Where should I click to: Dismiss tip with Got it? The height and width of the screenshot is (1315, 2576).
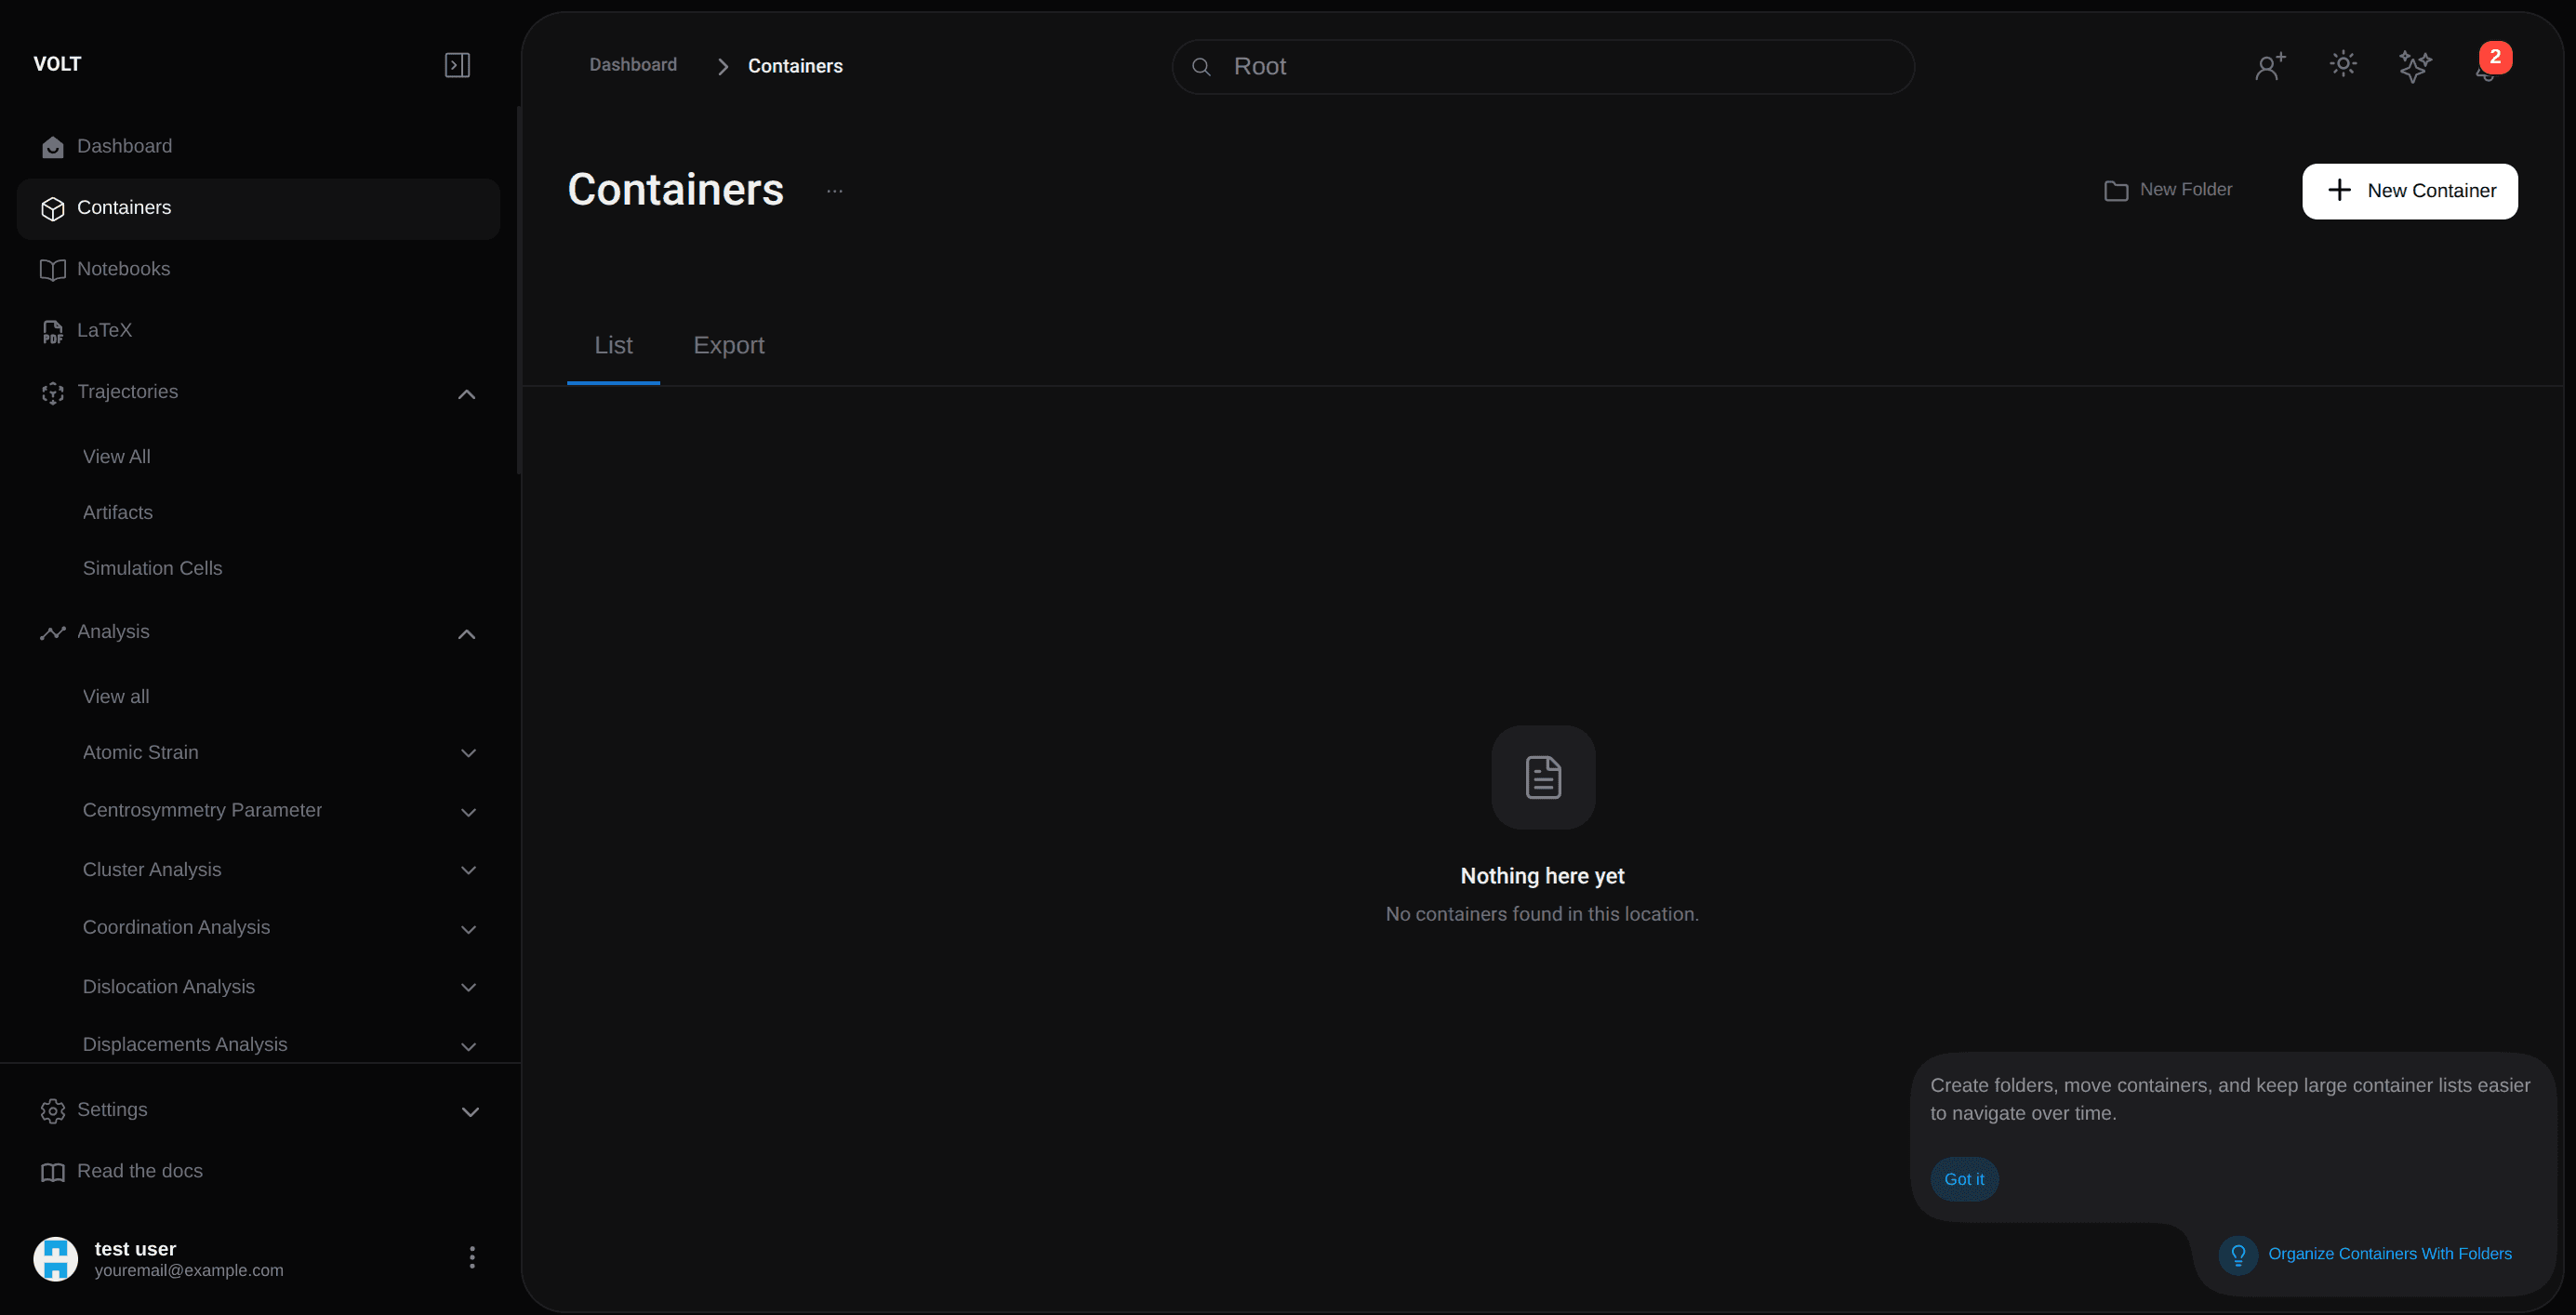click(1963, 1179)
